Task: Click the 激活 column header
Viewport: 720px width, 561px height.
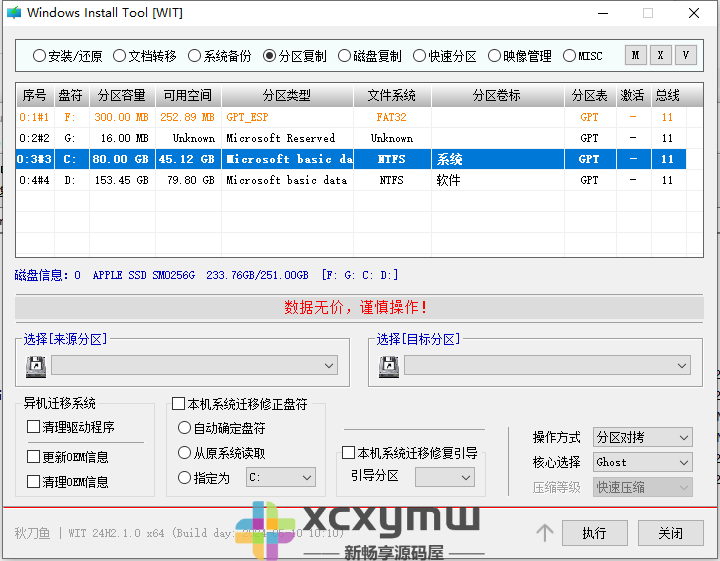Action: pos(634,95)
